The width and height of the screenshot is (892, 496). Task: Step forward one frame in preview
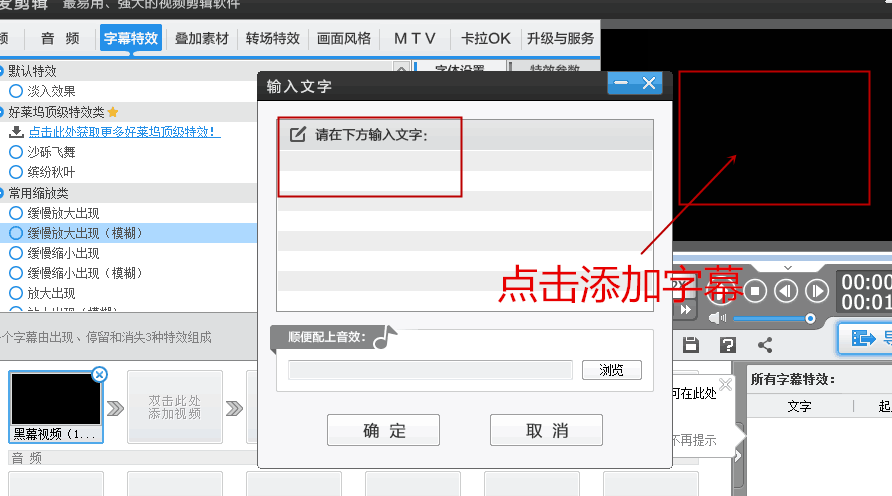click(817, 291)
